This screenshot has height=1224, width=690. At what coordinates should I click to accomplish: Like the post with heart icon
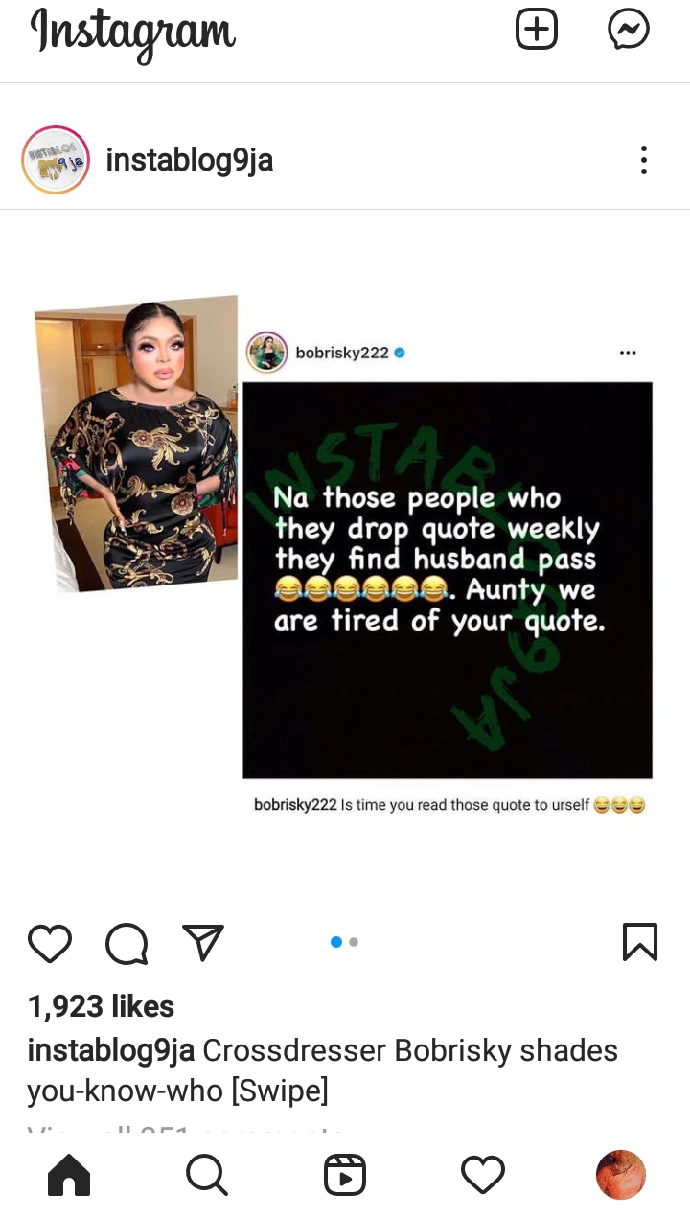pos(50,943)
